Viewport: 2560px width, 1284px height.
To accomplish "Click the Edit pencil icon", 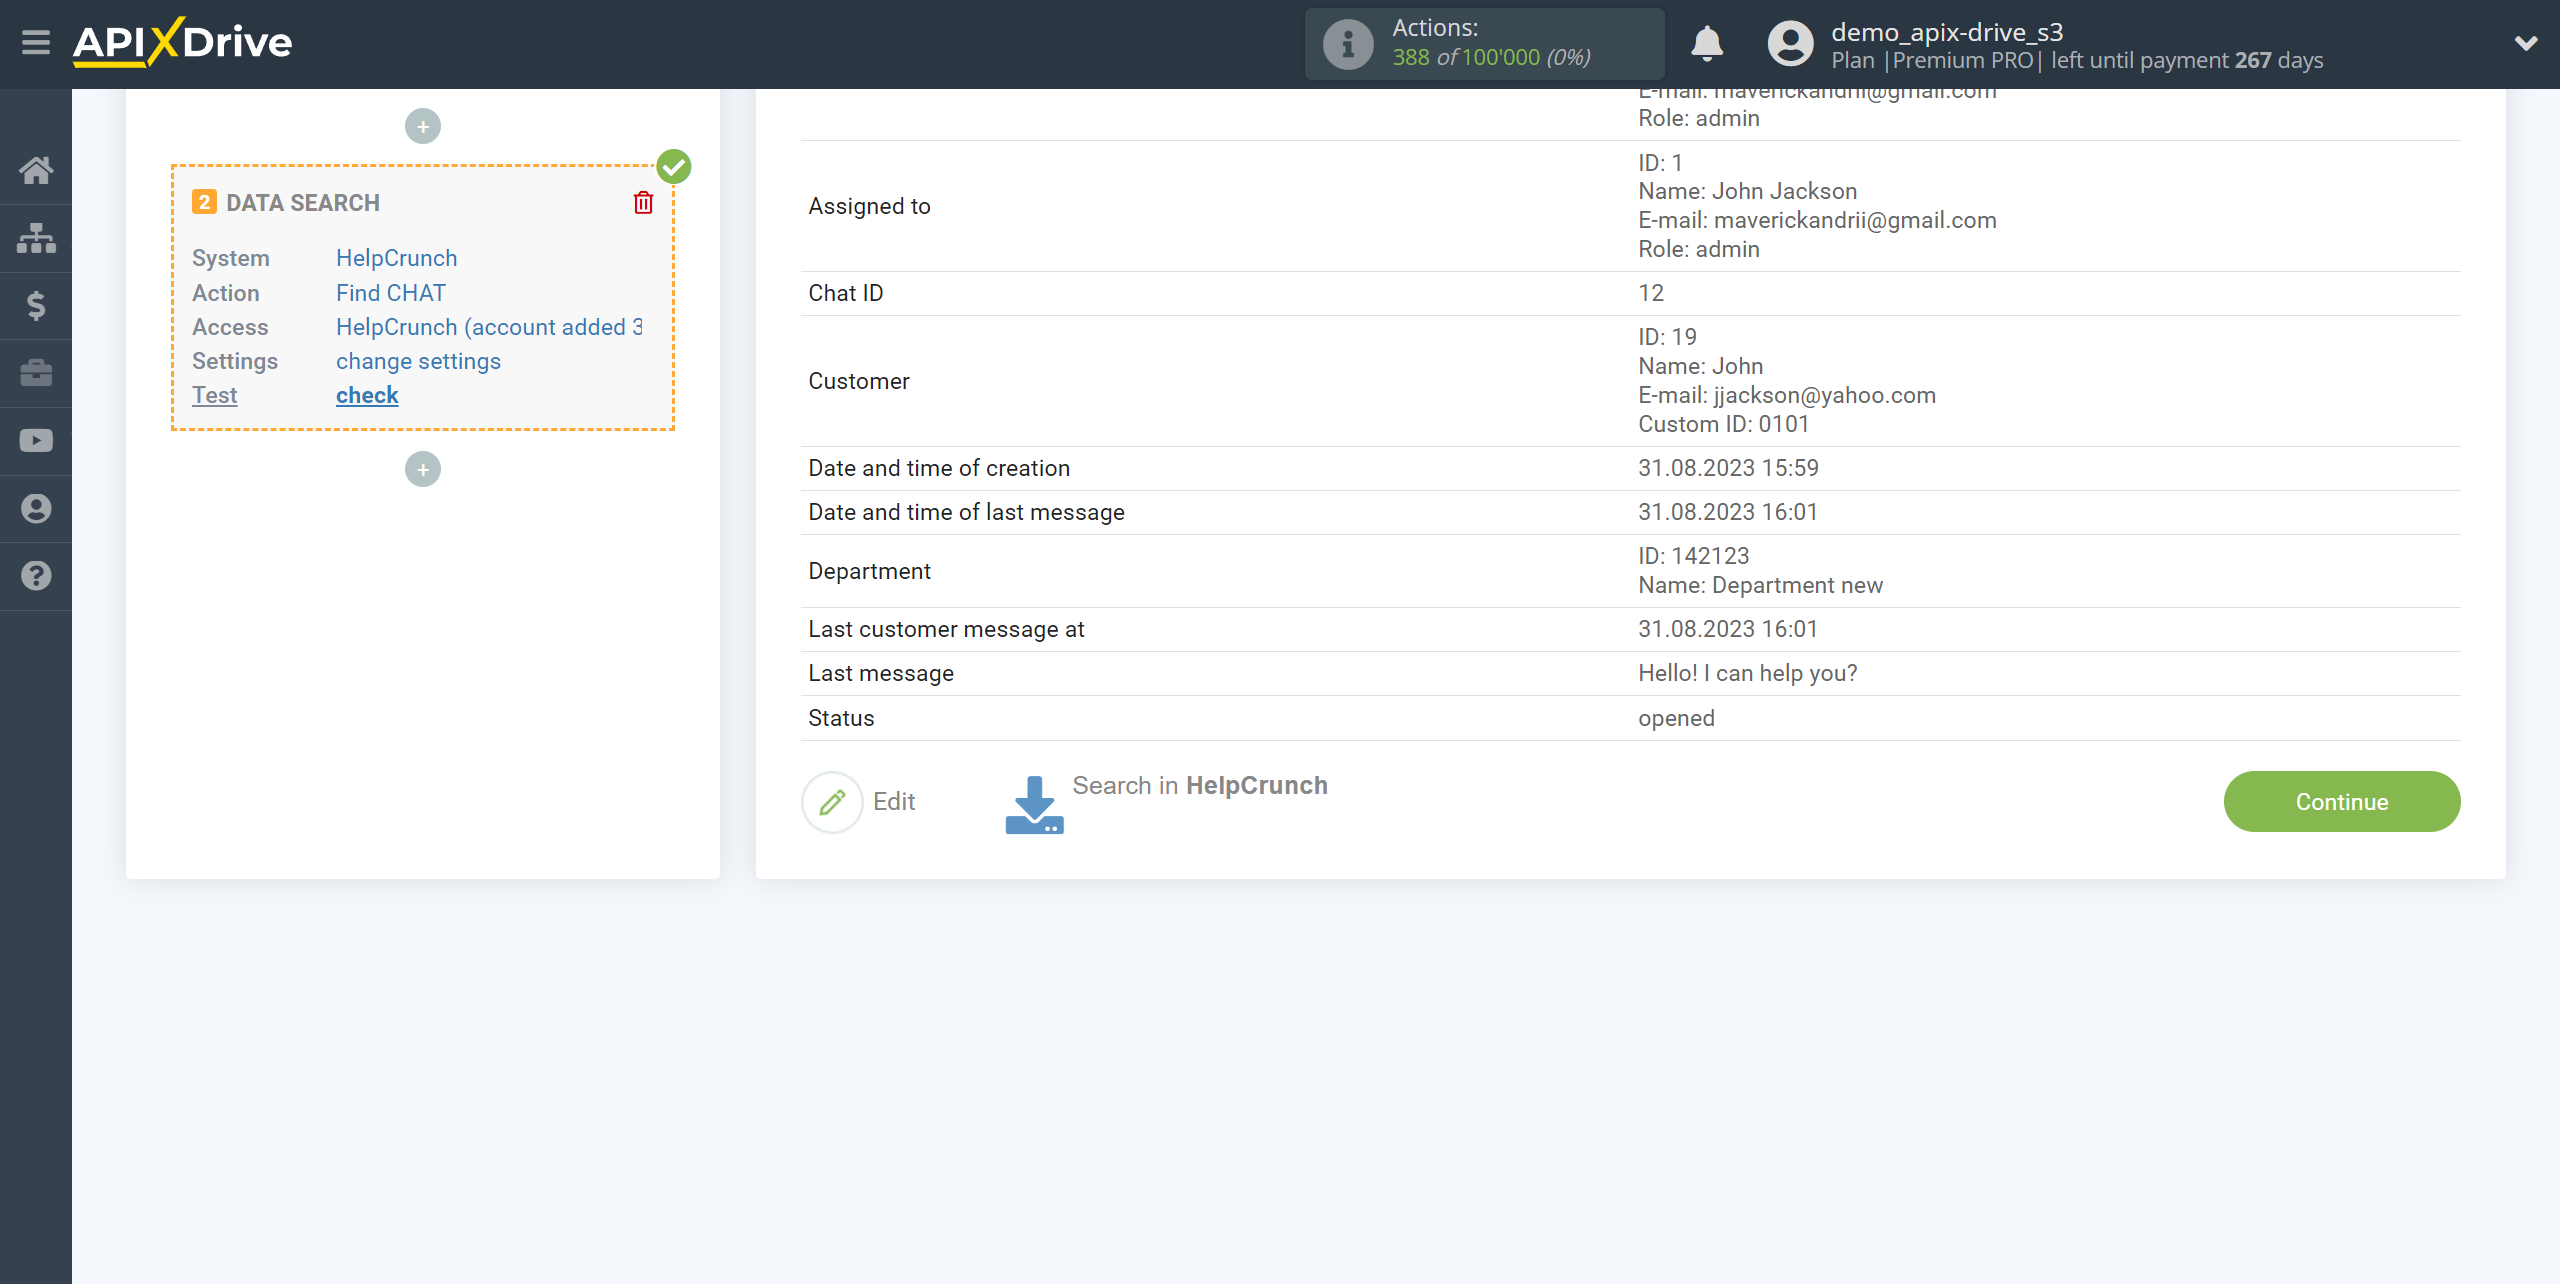I will point(832,802).
